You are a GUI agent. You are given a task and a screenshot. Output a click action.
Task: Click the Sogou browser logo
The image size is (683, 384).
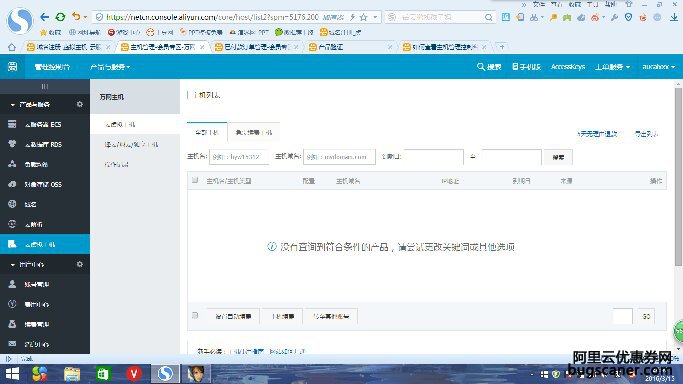20,20
